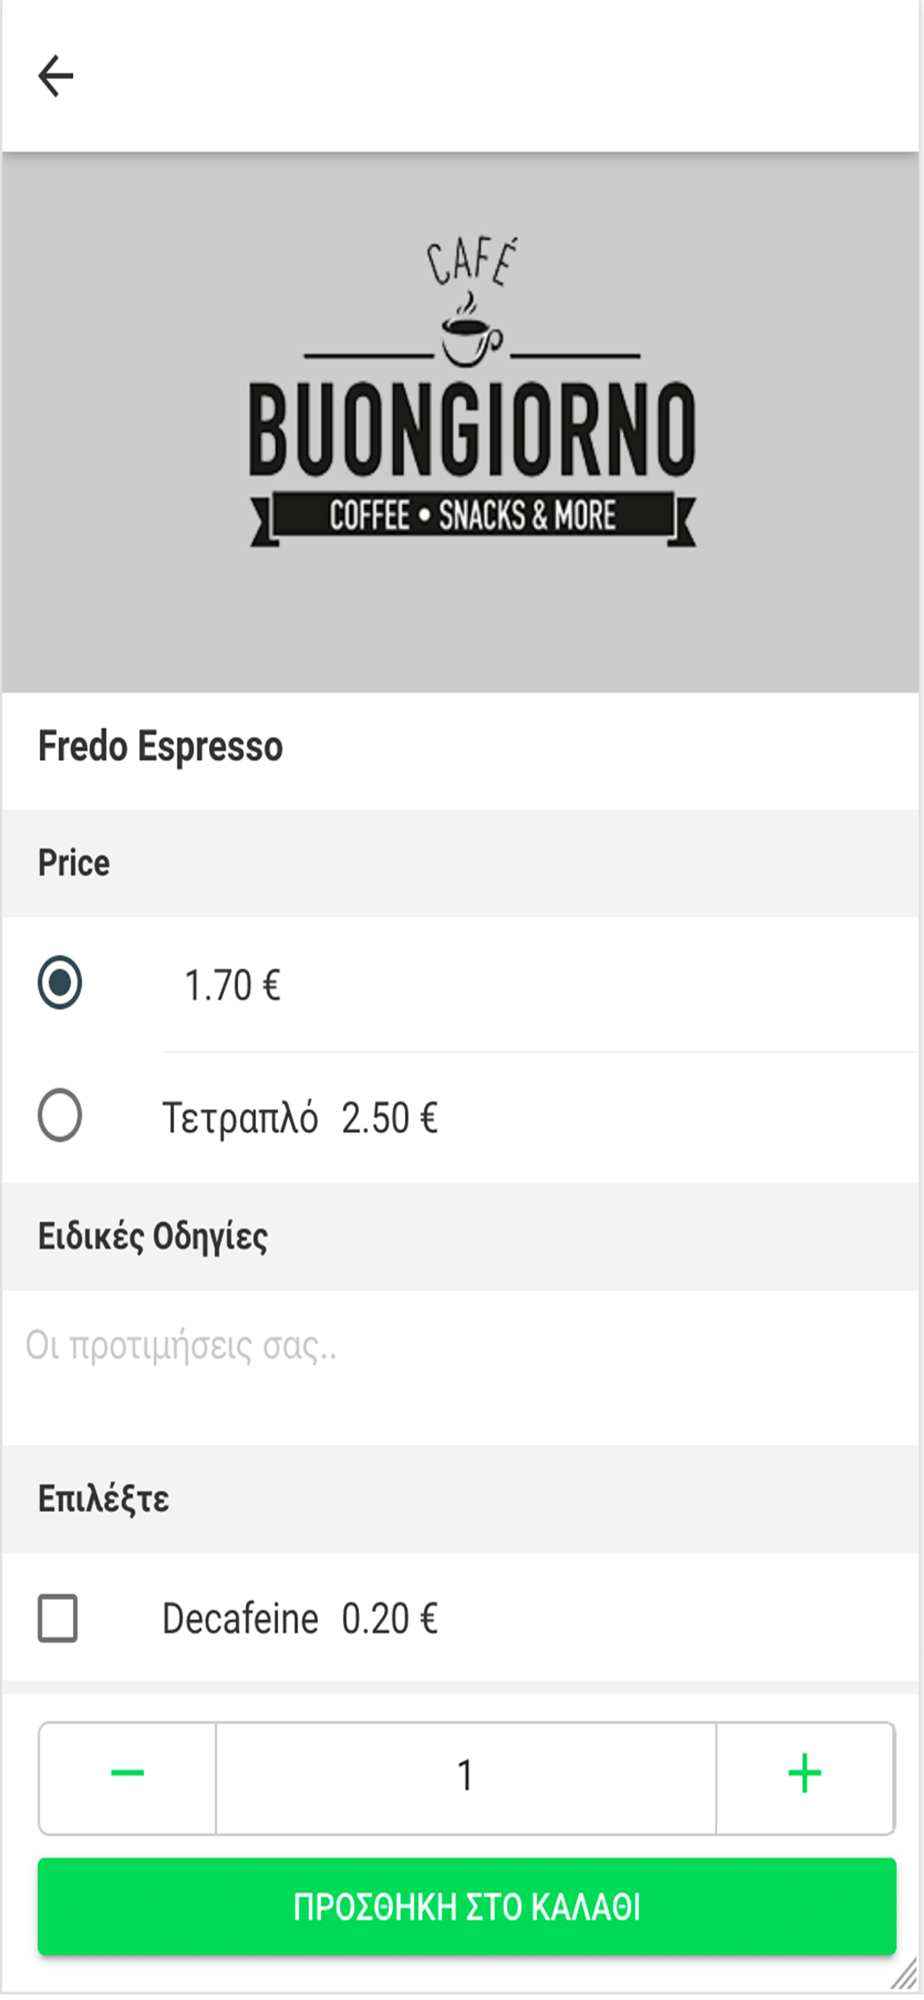Decrease quantity with the minus icon

[x=127, y=1776]
